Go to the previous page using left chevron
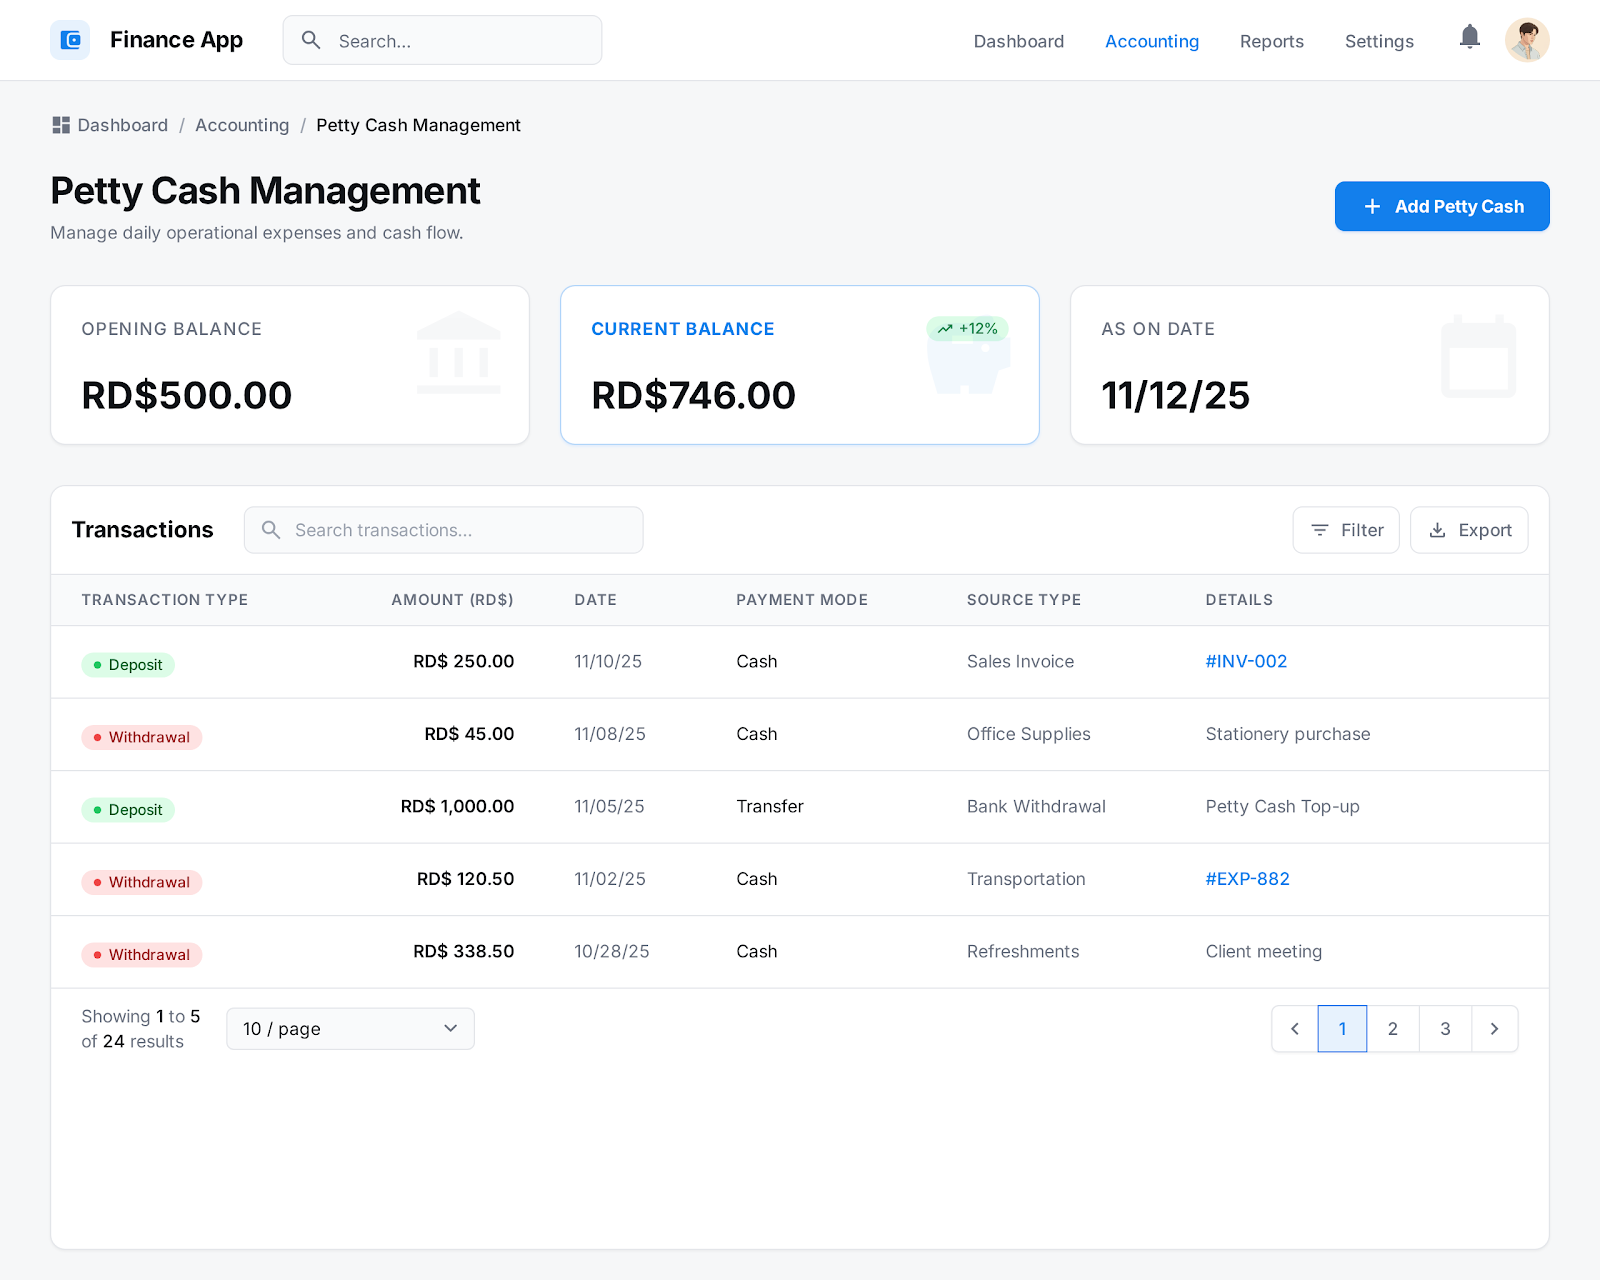 [x=1295, y=1029]
